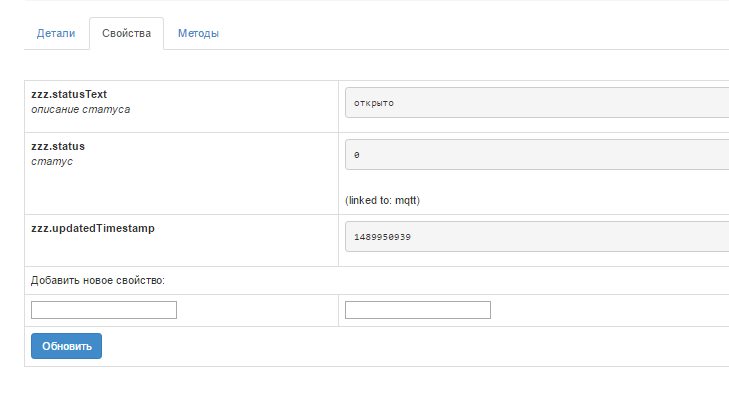
Task: Click the zzz.updatedTimestamp property label
Action: (93, 228)
